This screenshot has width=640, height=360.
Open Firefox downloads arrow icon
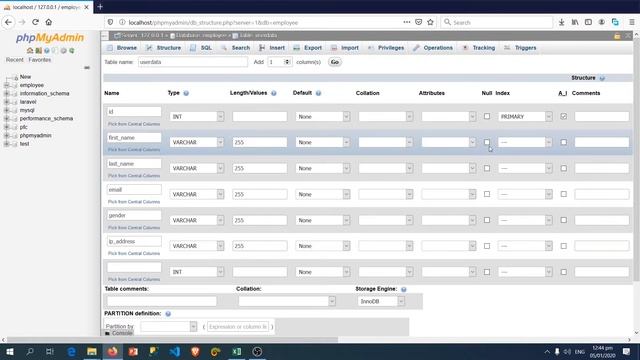(x=562, y=22)
